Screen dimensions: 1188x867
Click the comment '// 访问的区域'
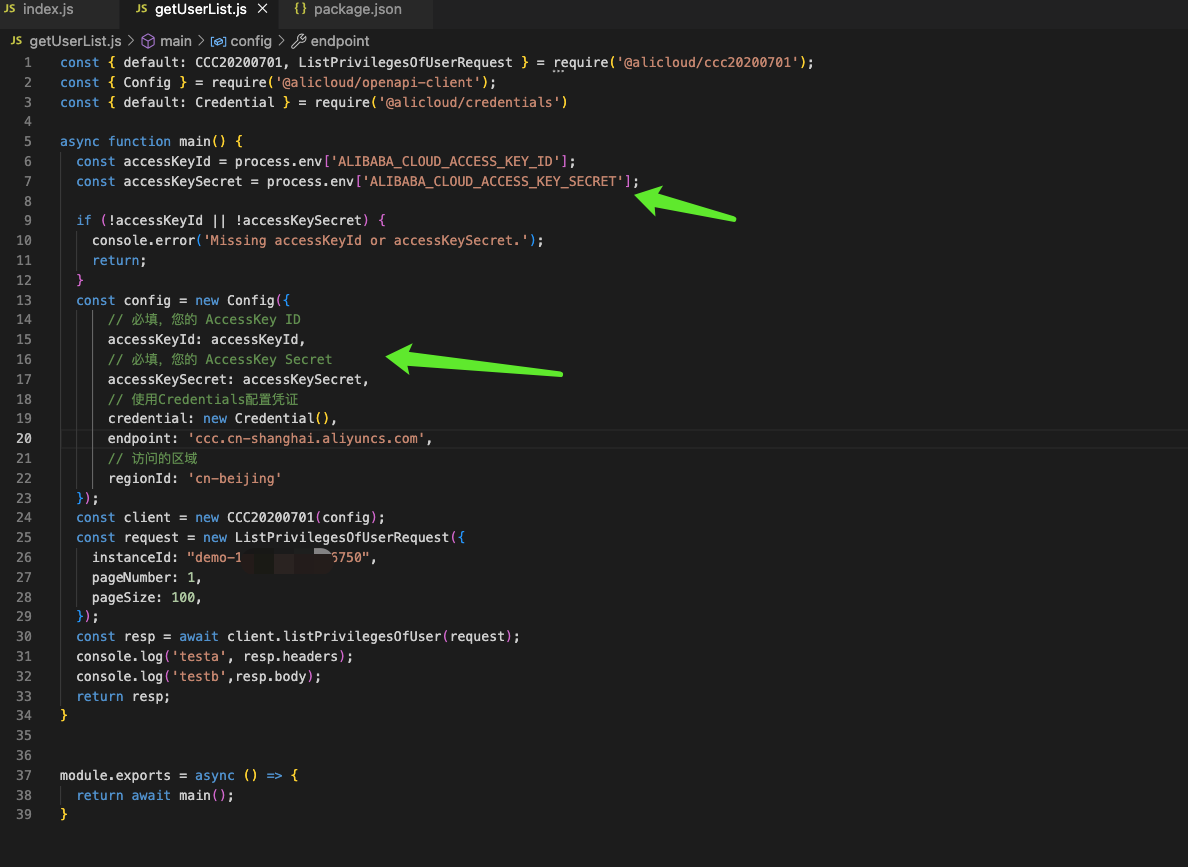coord(152,459)
